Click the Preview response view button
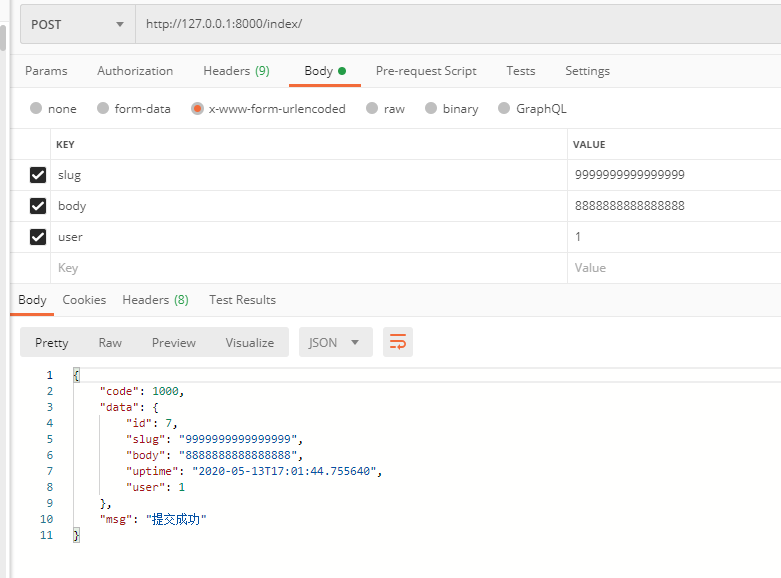 174,342
